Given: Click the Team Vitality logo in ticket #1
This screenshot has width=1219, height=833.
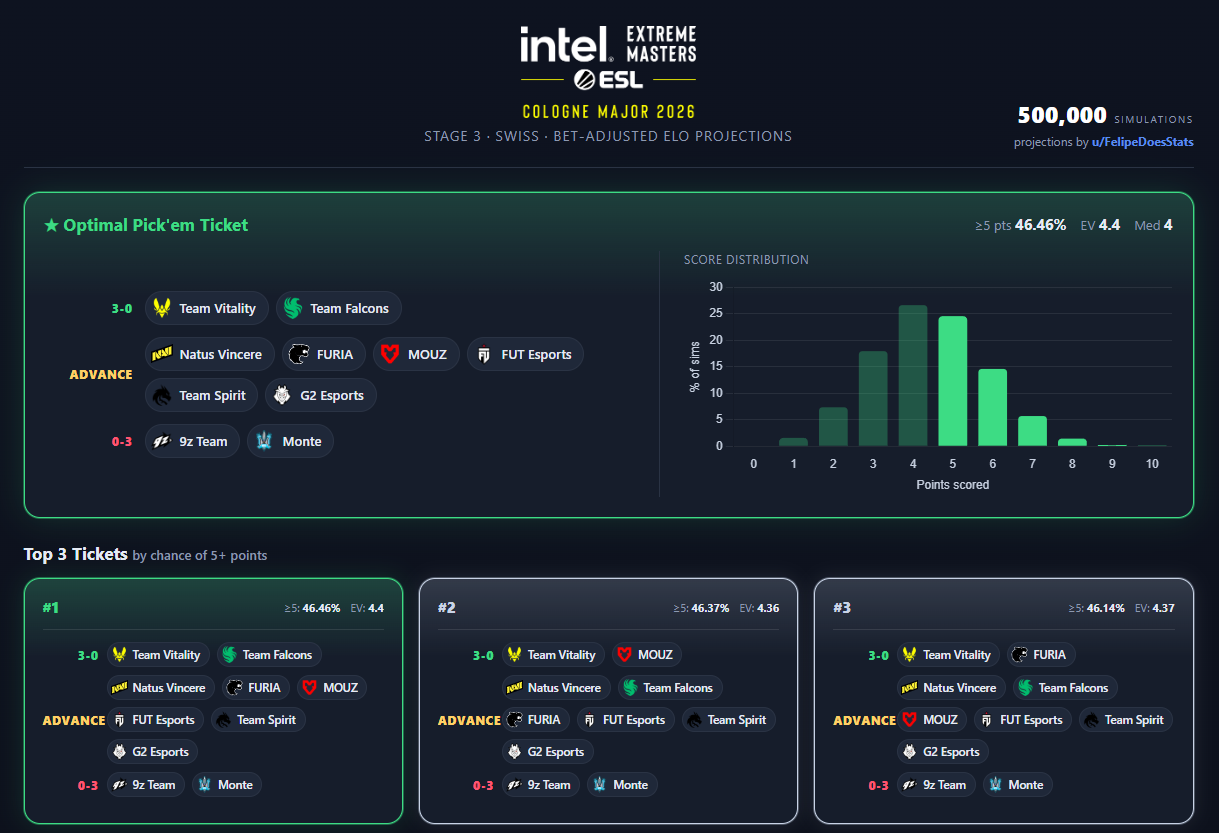Looking at the screenshot, I should tap(120, 655).
